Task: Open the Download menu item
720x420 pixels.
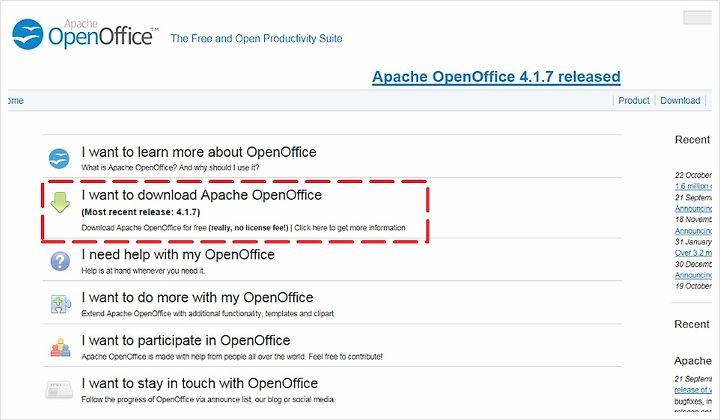Action: [680, 101]
